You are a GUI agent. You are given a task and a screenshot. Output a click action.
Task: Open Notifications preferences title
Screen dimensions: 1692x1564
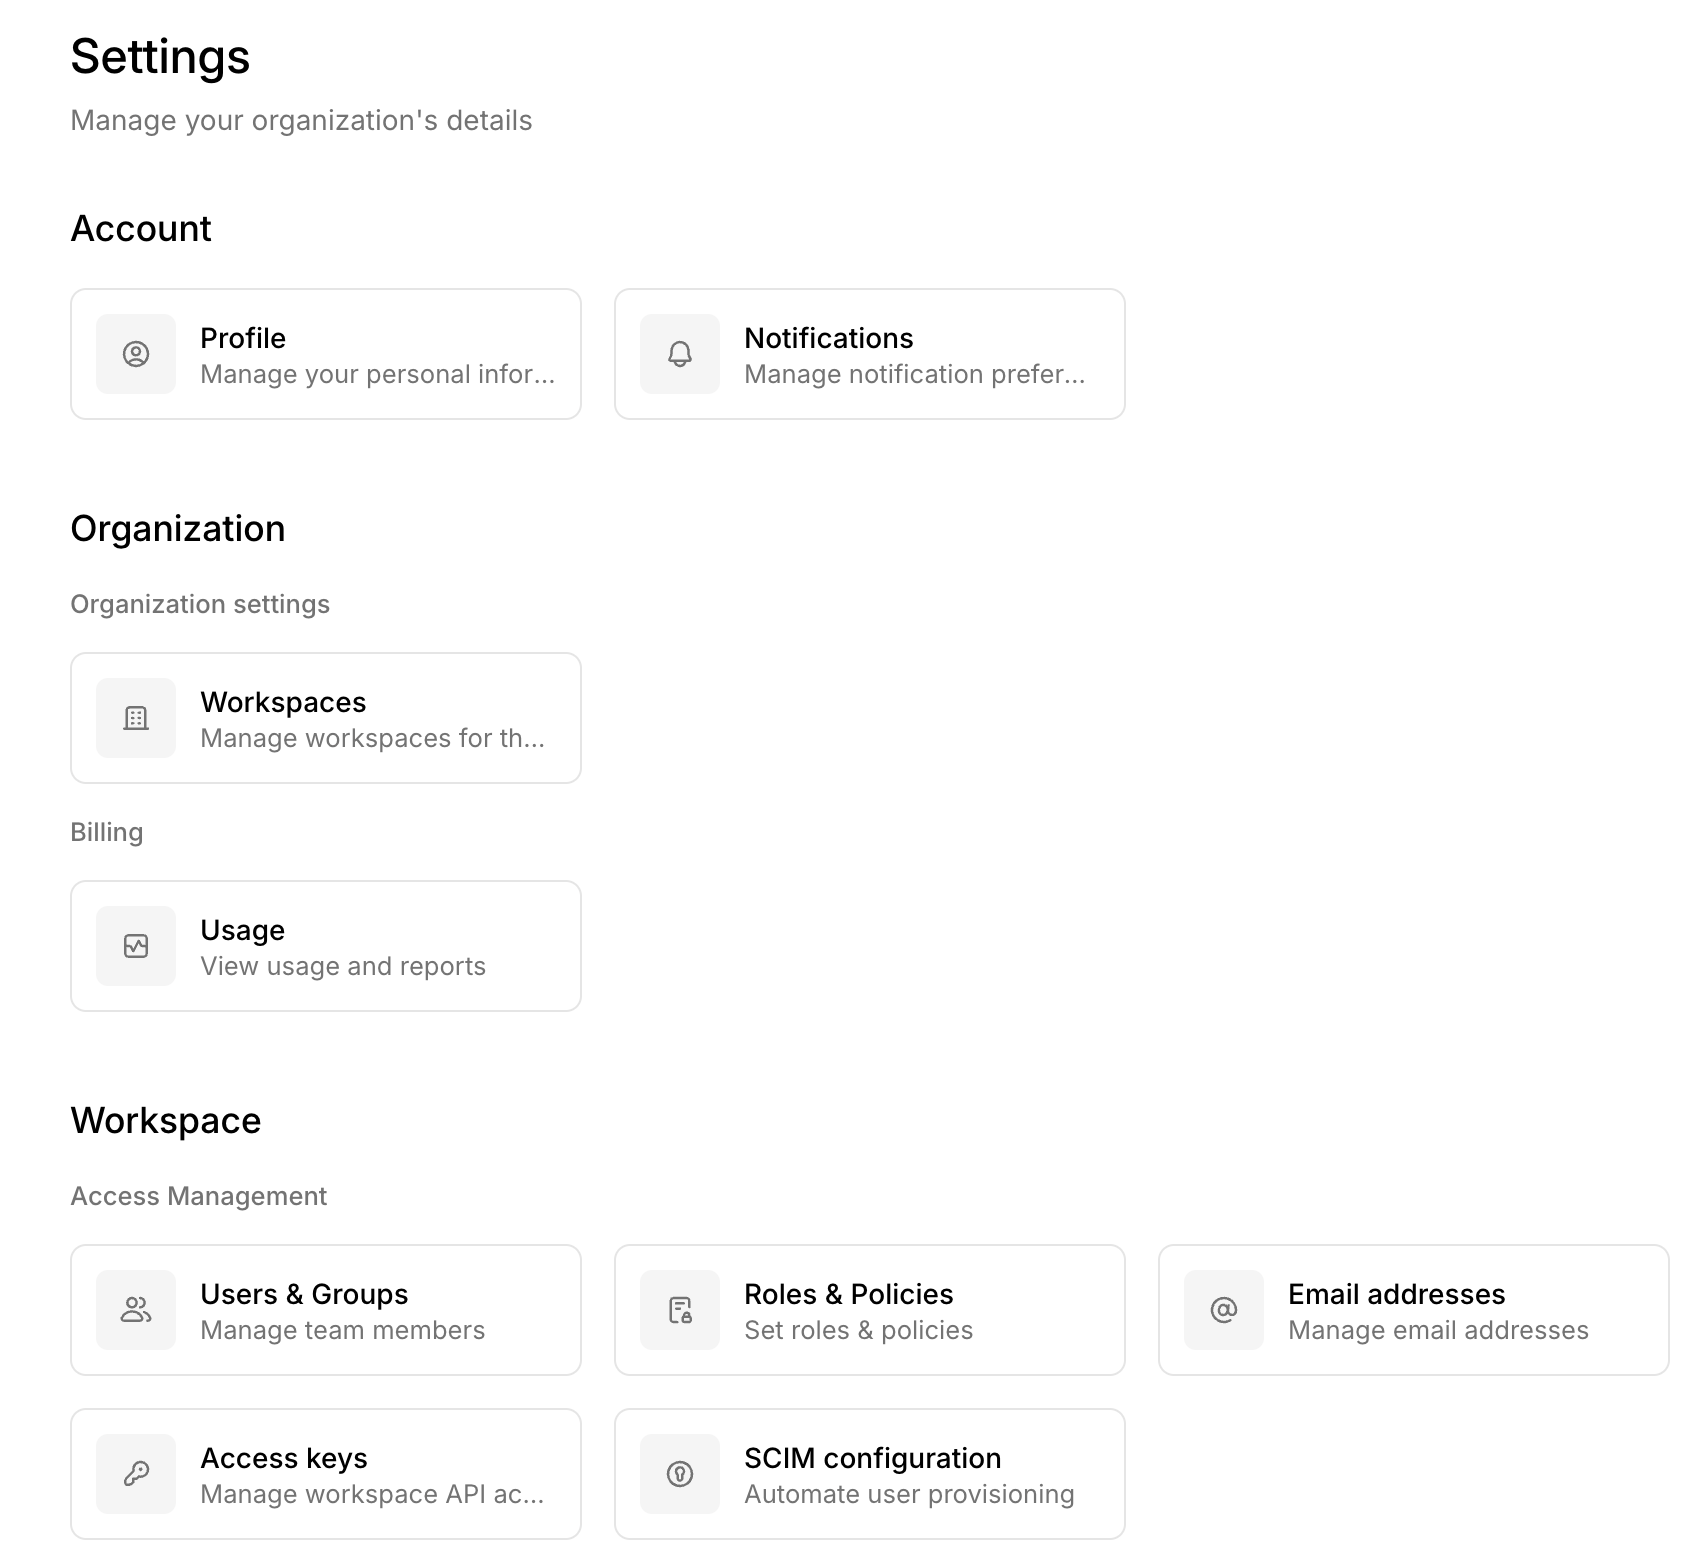tap(828, 338)
